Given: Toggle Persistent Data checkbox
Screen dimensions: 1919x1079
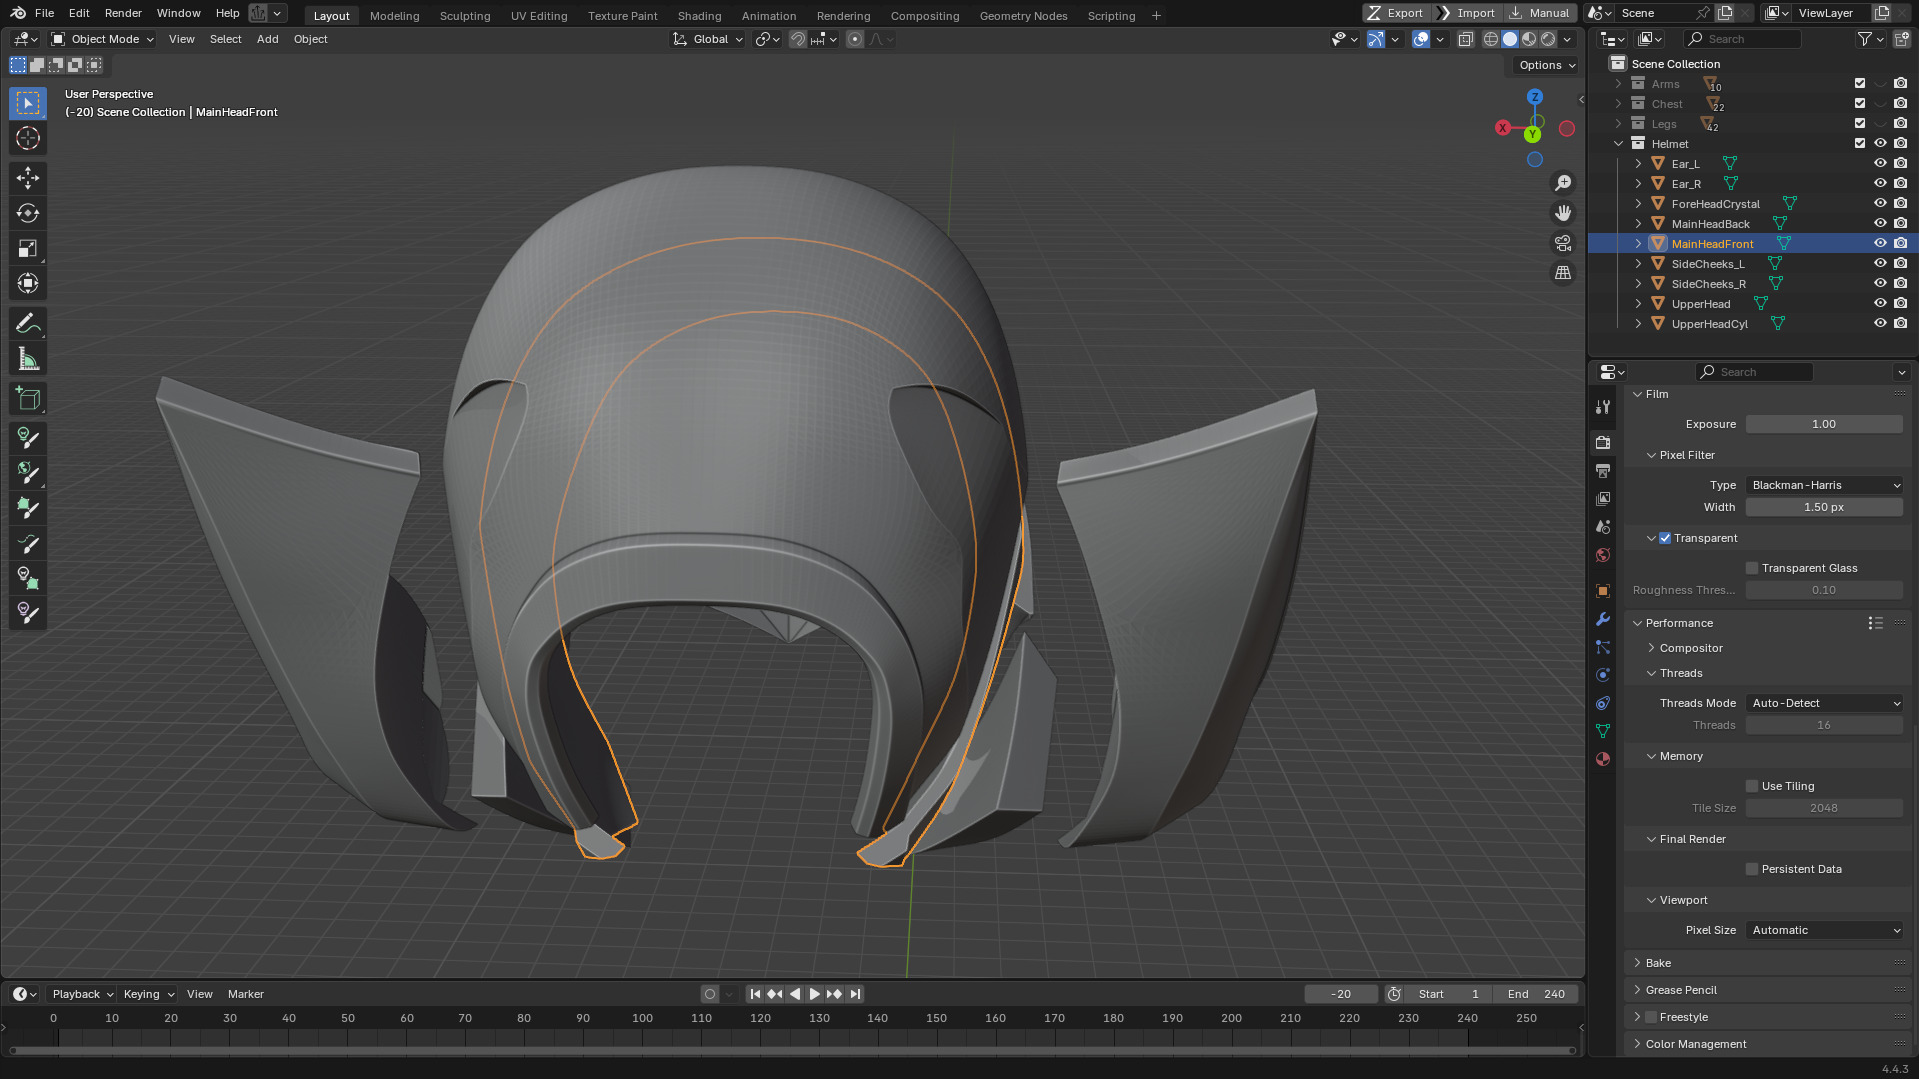Looking at the screenshot, I should (1752, 869).
